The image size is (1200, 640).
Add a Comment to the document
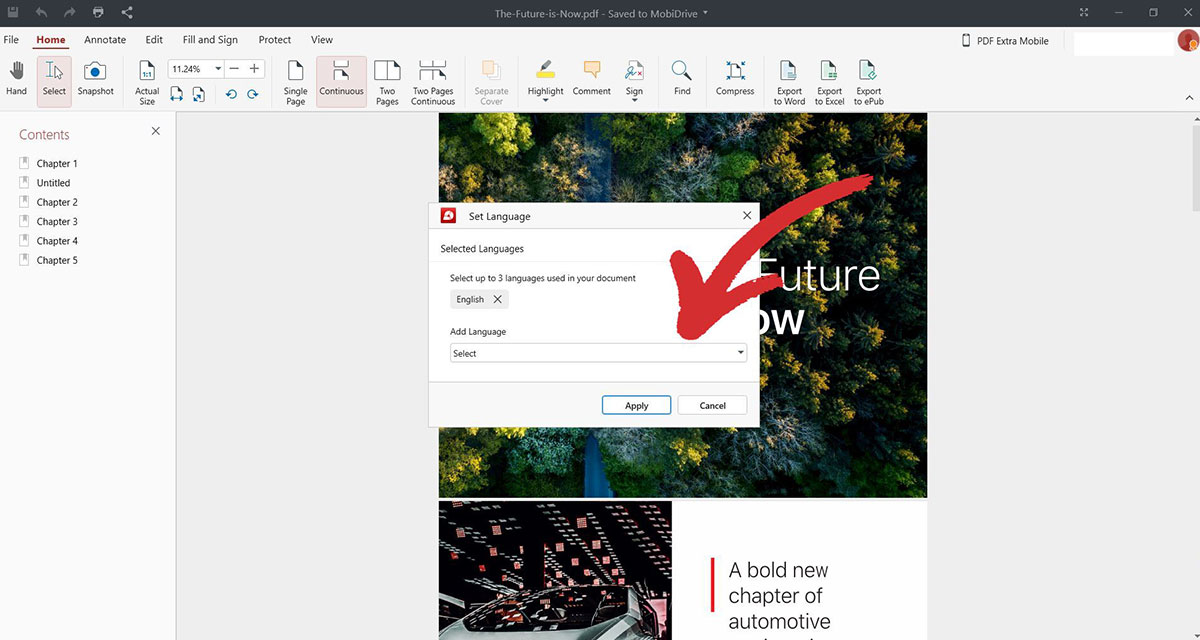[591, 80]
